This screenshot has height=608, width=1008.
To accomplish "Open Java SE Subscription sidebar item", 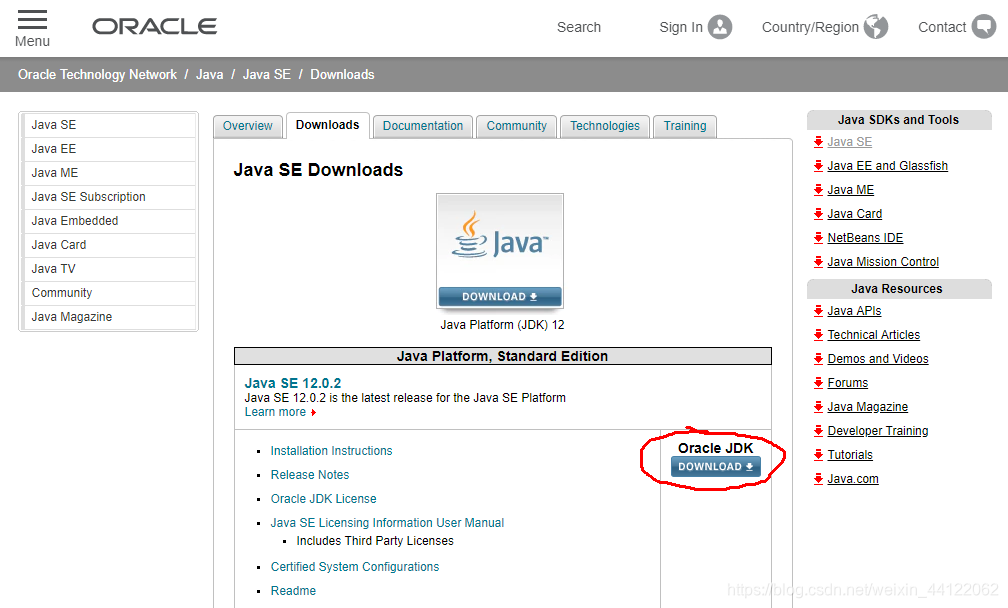I will pyautogui.click(x=109, y=197).
